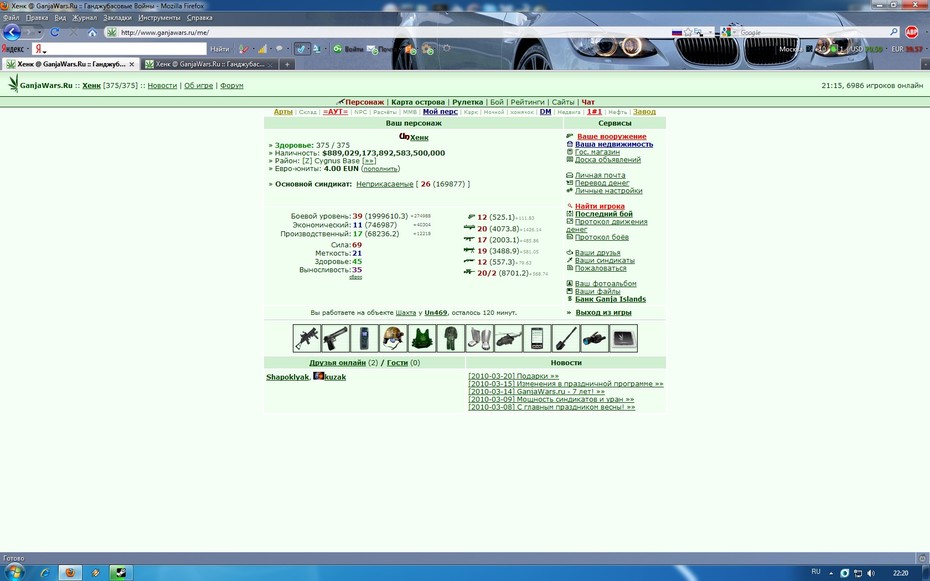
Task: Bookmark this page with the star icon
Action: pos(688,32)
